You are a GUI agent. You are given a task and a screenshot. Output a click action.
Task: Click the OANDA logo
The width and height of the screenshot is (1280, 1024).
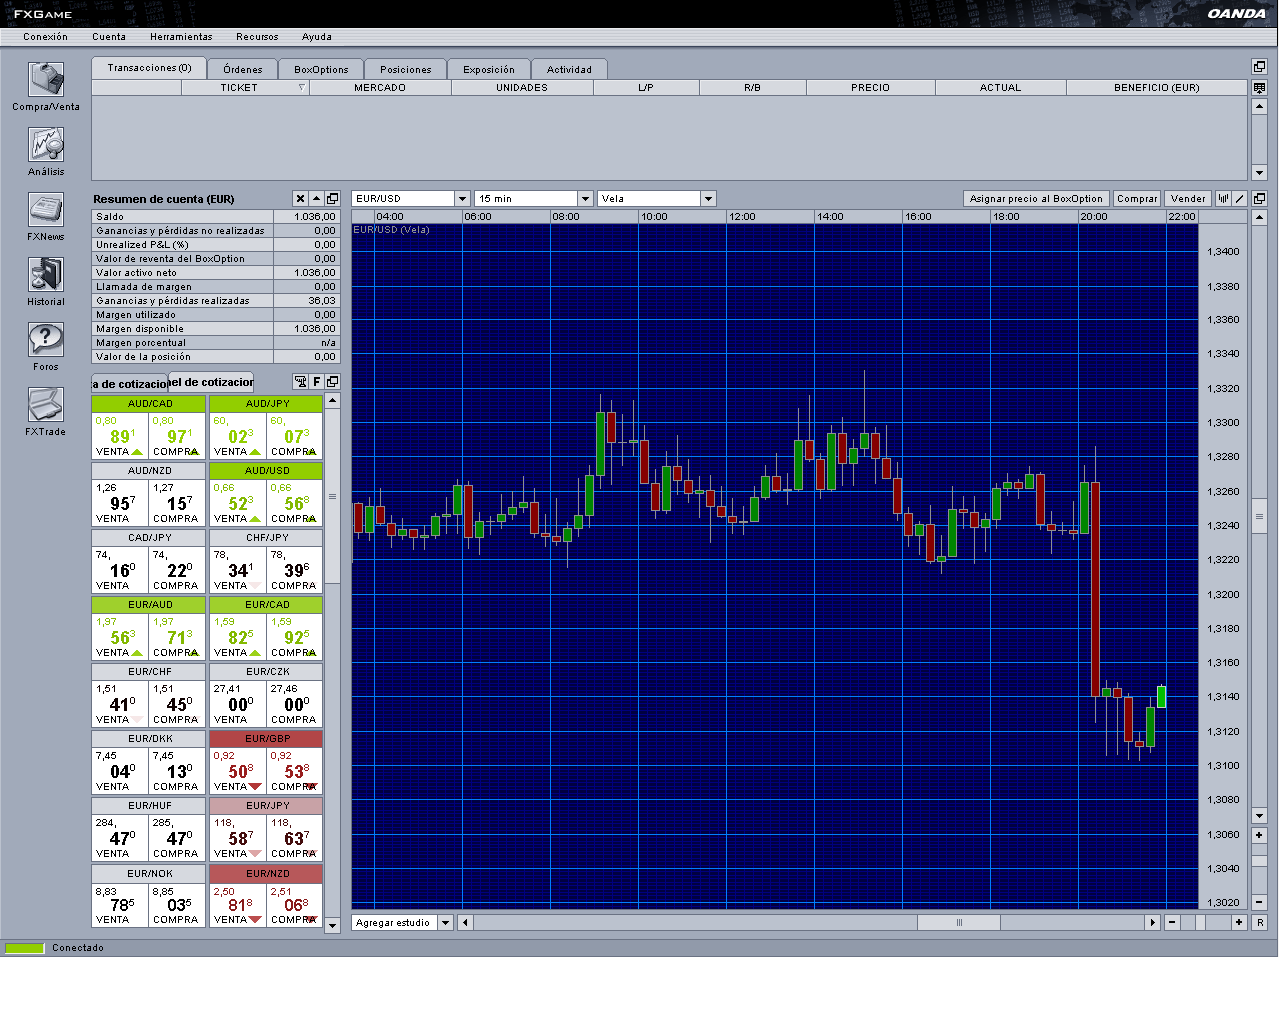[x=1236, y=14]
